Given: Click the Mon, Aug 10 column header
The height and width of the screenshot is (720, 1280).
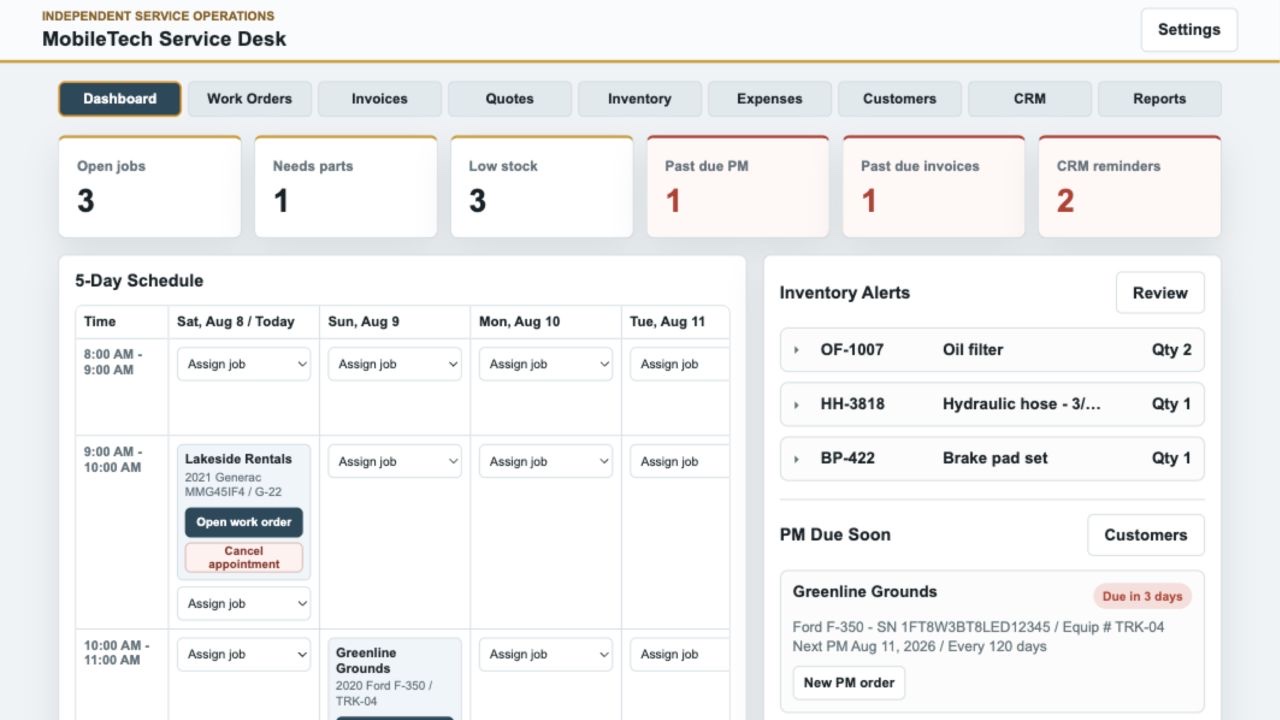Looking at the screenshot, I should 519,322.
